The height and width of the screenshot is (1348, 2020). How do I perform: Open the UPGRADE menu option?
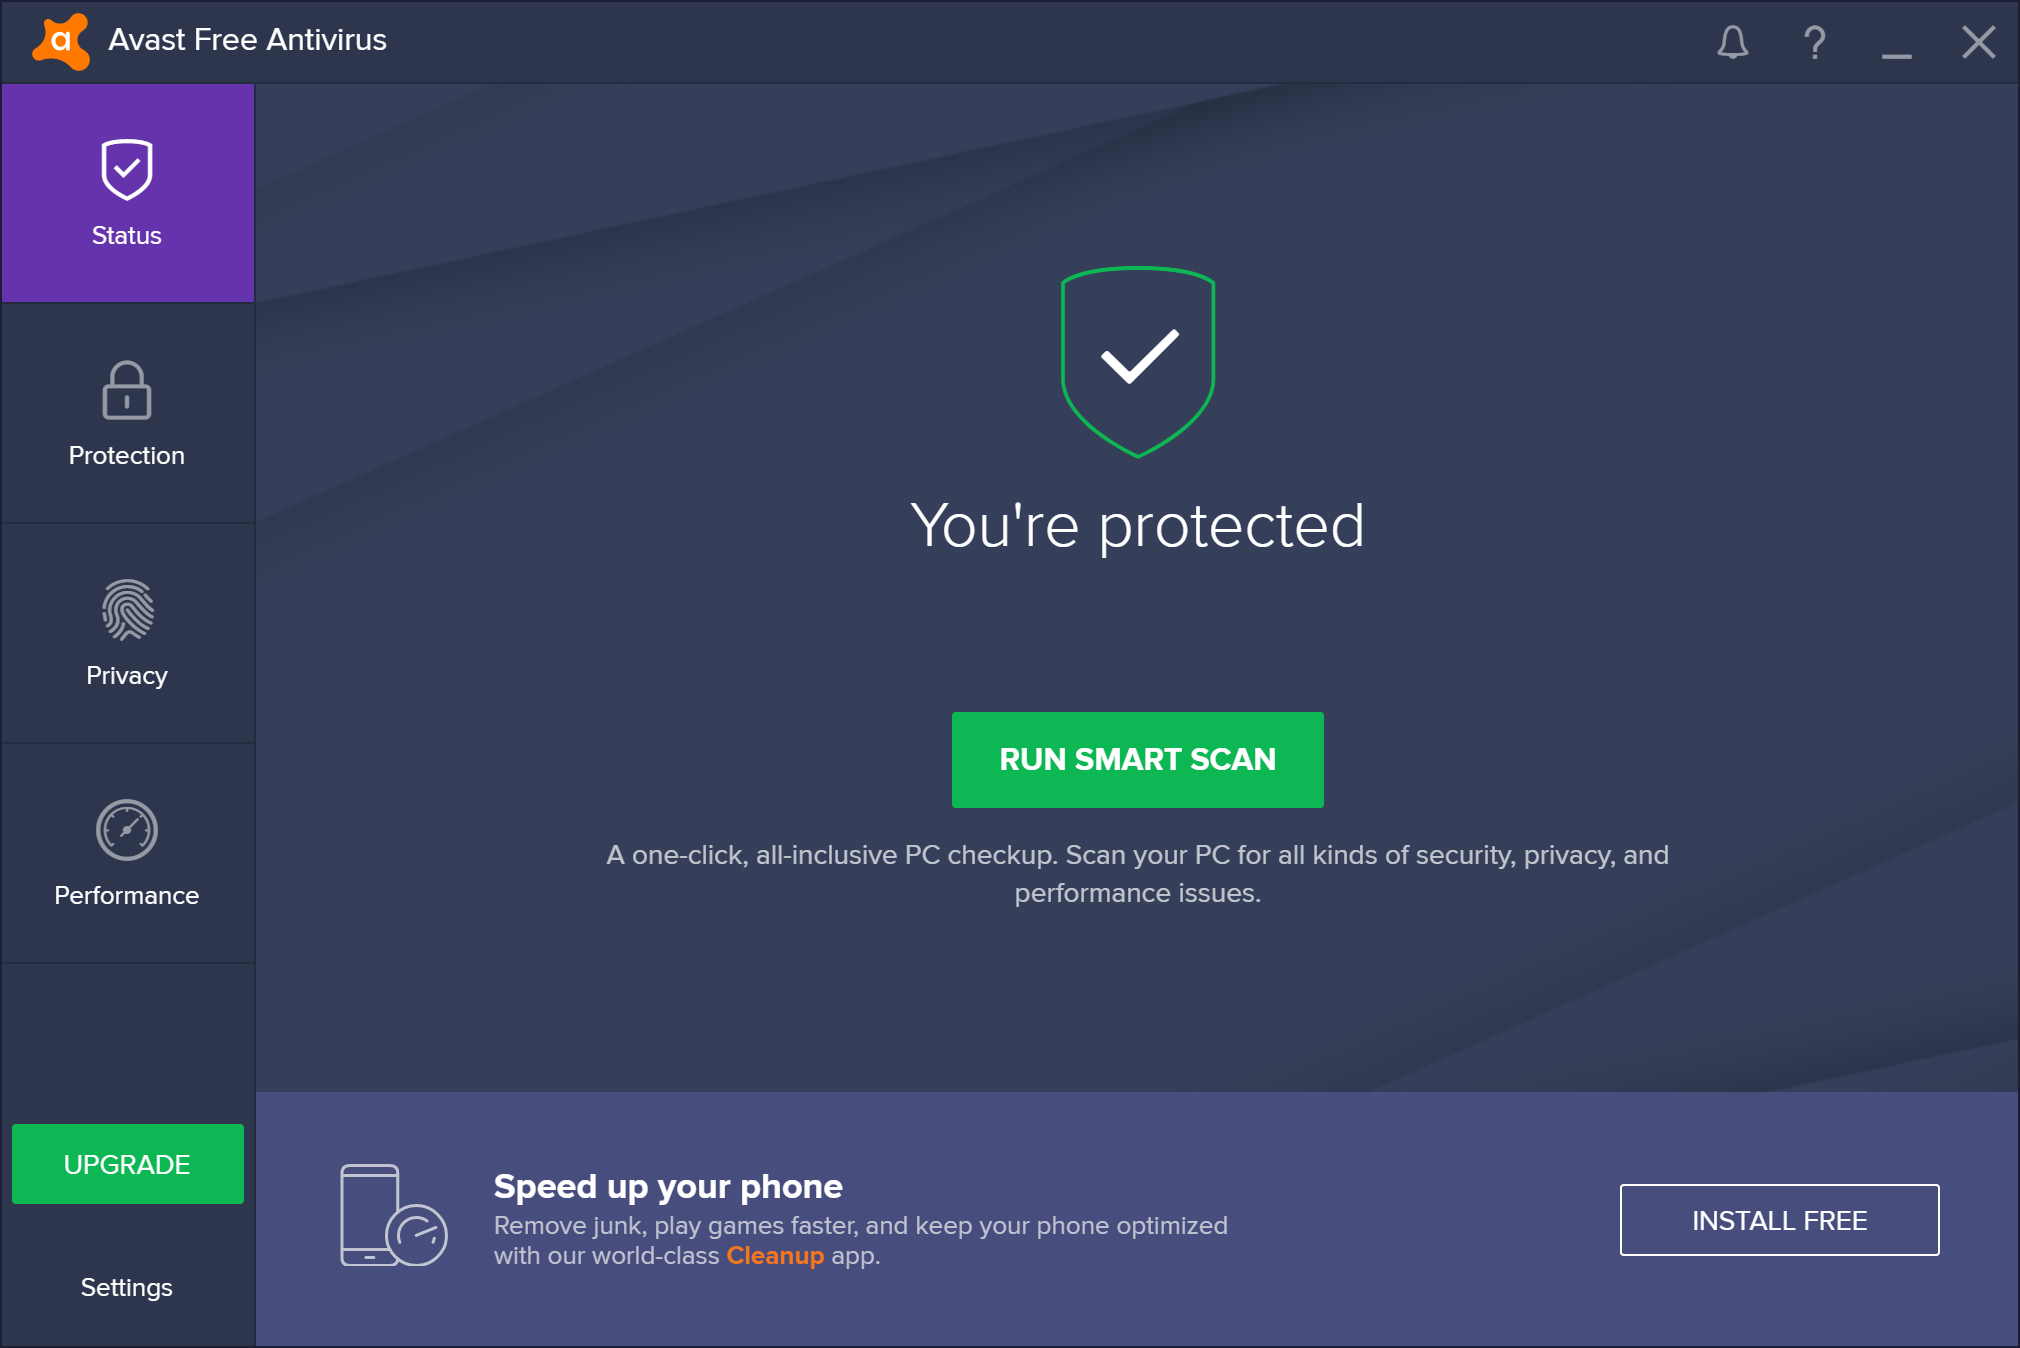[128, 1163]
